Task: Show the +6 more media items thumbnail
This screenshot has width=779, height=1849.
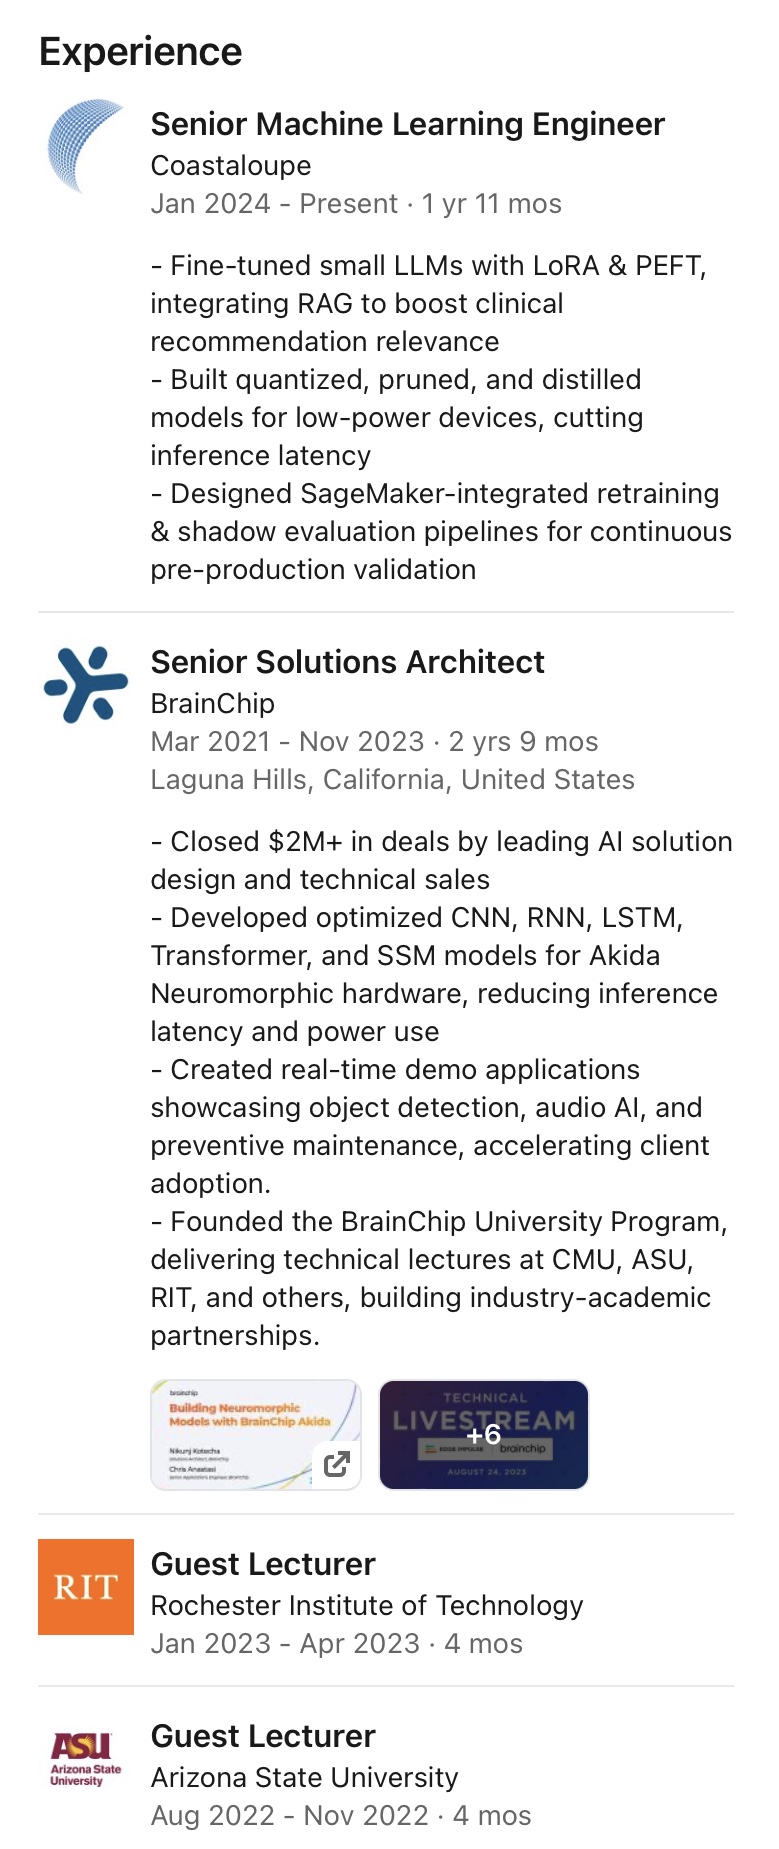Action: [484, 1435]
